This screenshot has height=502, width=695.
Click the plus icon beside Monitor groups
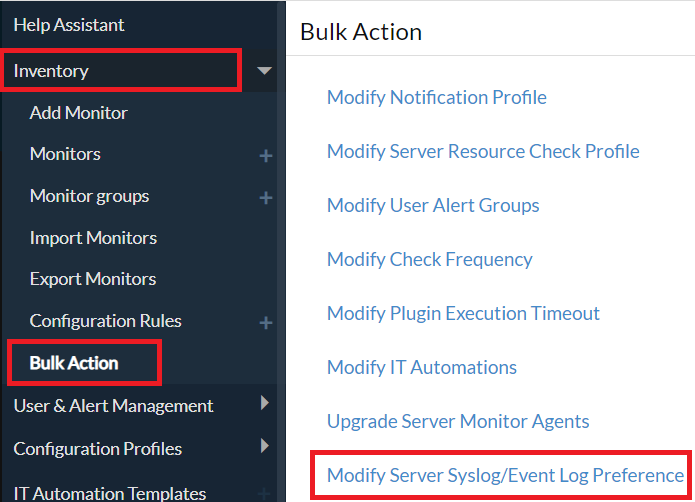click(x=266, y=198)
